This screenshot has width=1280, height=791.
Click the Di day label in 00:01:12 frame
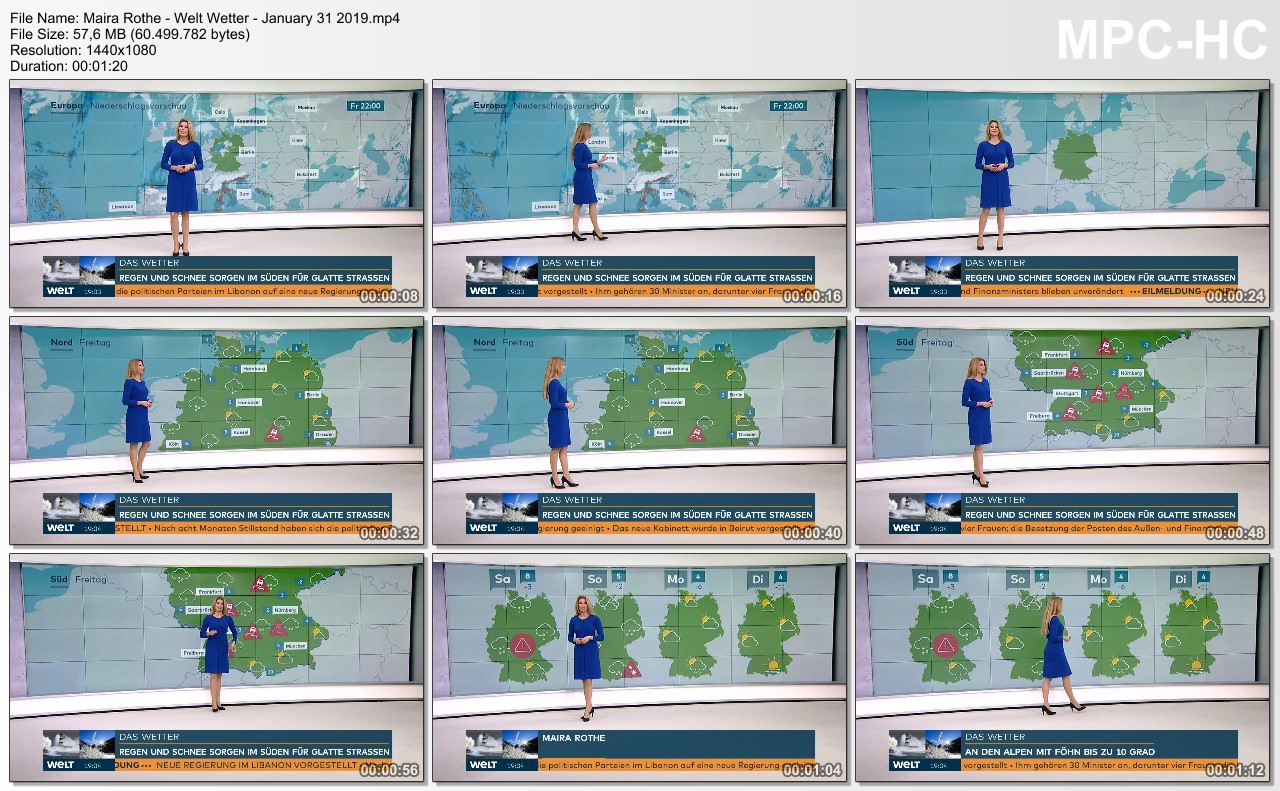click(1181, 578)
